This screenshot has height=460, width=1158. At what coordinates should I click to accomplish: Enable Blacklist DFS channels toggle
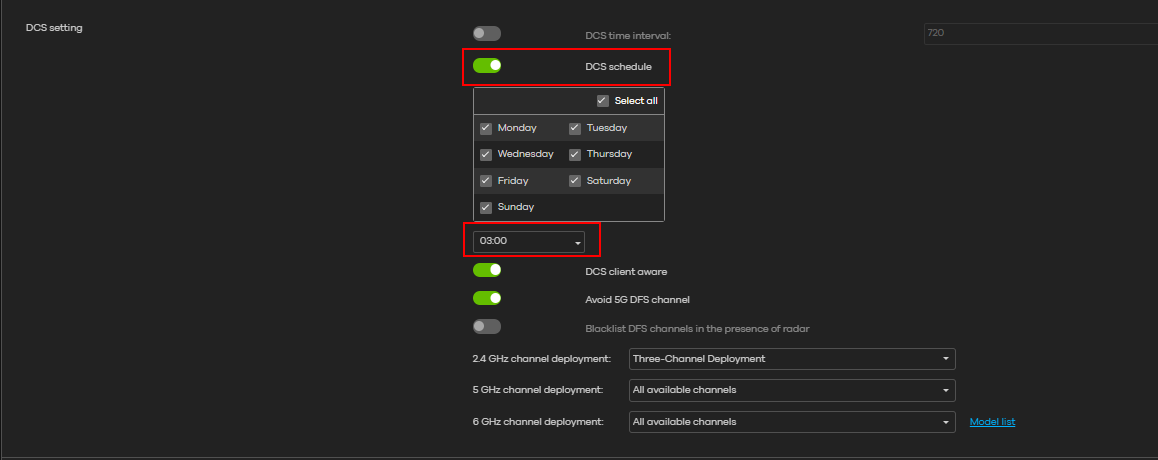click(487, 327)
